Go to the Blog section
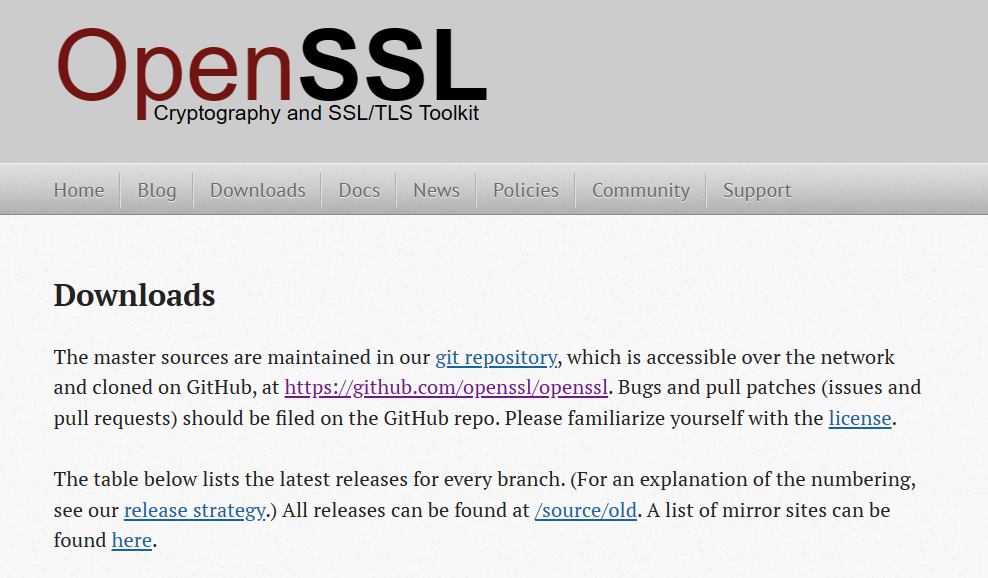 157,190
